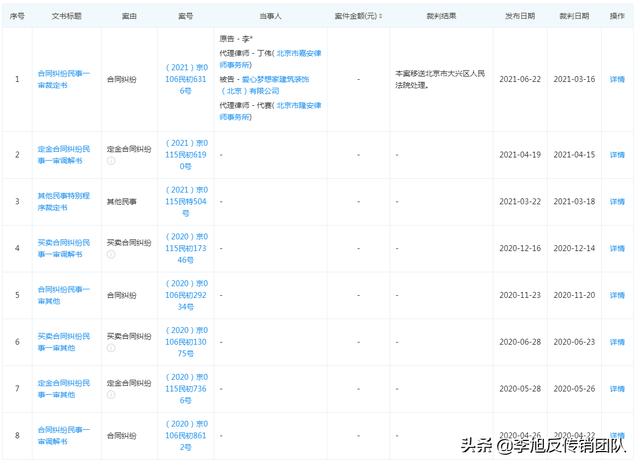Click 详情 for row 4 dated 2020-12-16
Viewport: 640px width, 467px height.
tap(617, 248)
